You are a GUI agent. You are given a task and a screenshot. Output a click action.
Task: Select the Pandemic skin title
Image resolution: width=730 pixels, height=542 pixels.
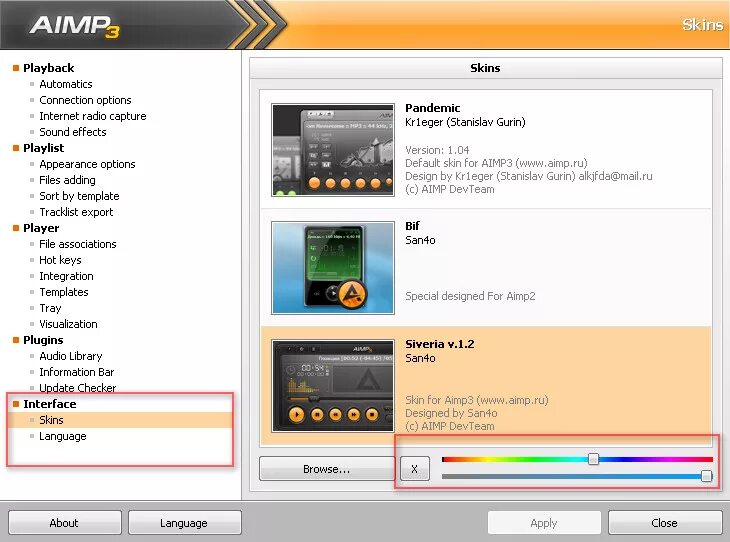point(433,108)
